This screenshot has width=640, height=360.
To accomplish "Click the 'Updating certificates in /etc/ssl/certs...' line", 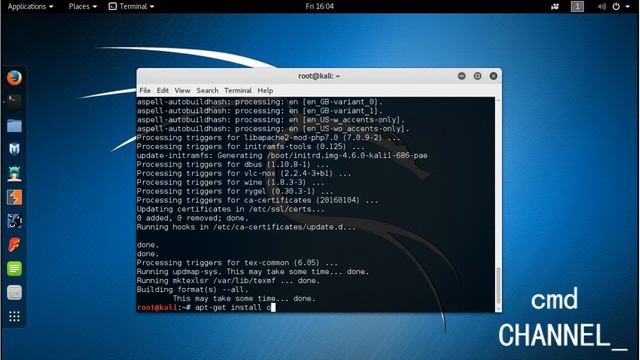I will click(x=231, y=209).
